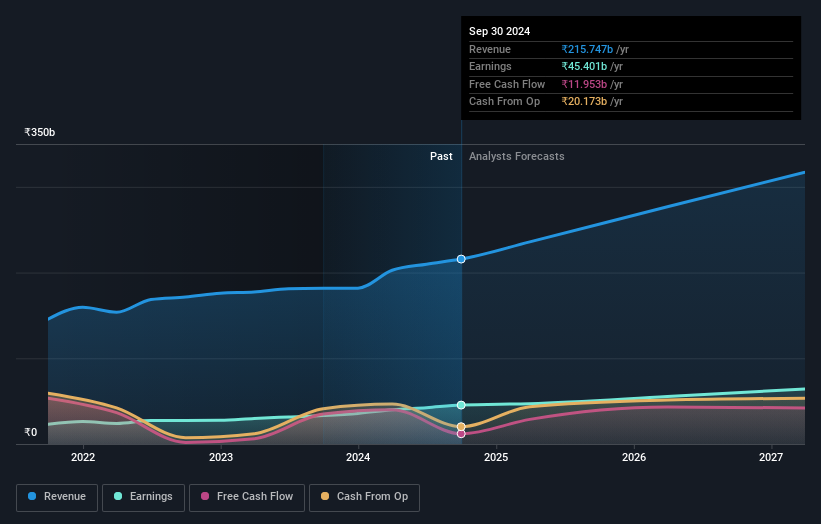Click the teal Earnings legend dot
Screen dimensions: 821x524
point(118,496)
